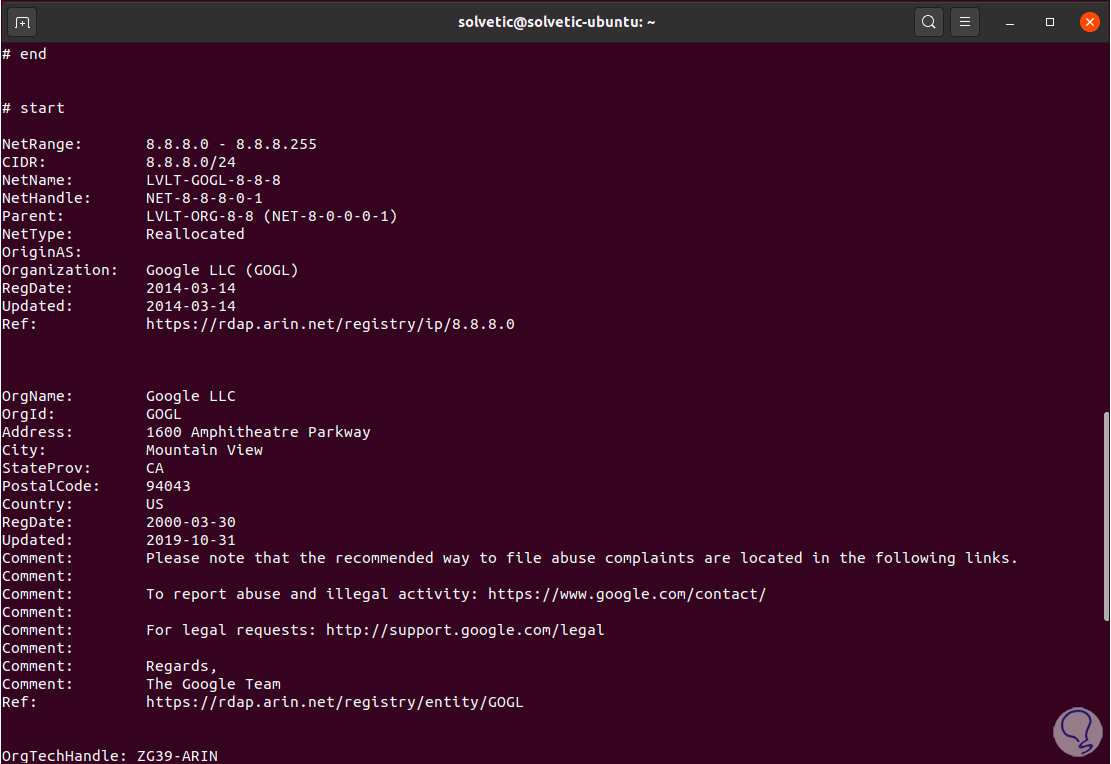Minimize the terminal window
Viewport: 1111px width, 764px height.
coord(1013,21)
